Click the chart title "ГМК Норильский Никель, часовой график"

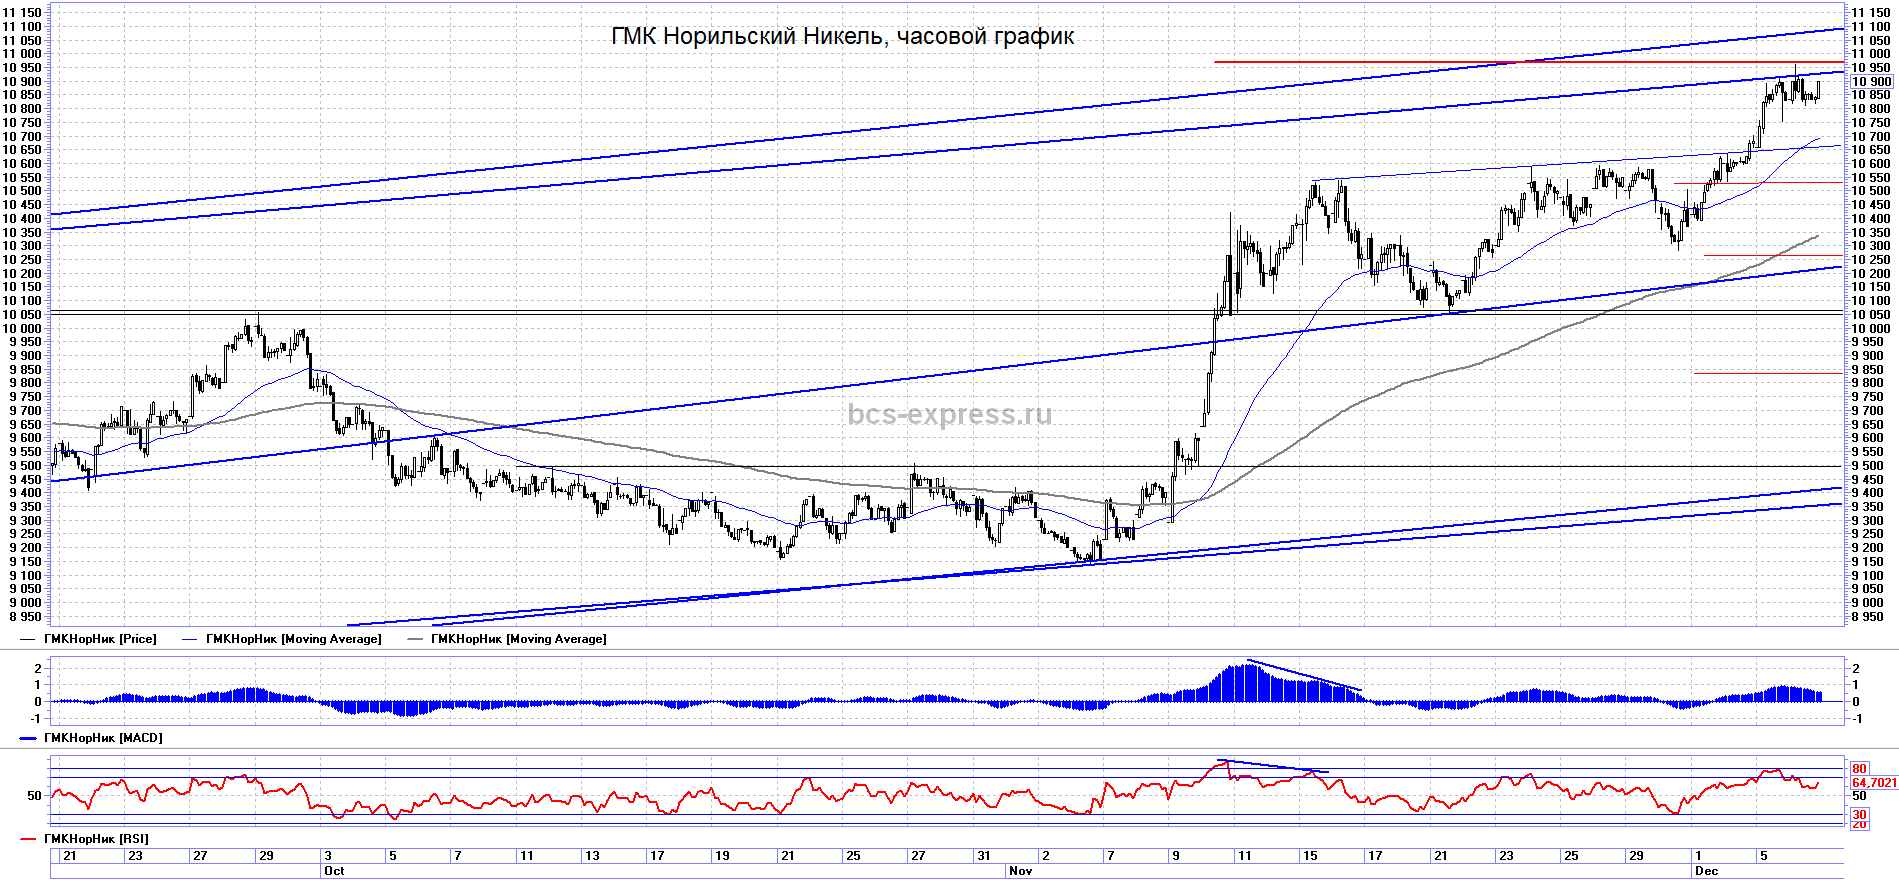(842, 37)
